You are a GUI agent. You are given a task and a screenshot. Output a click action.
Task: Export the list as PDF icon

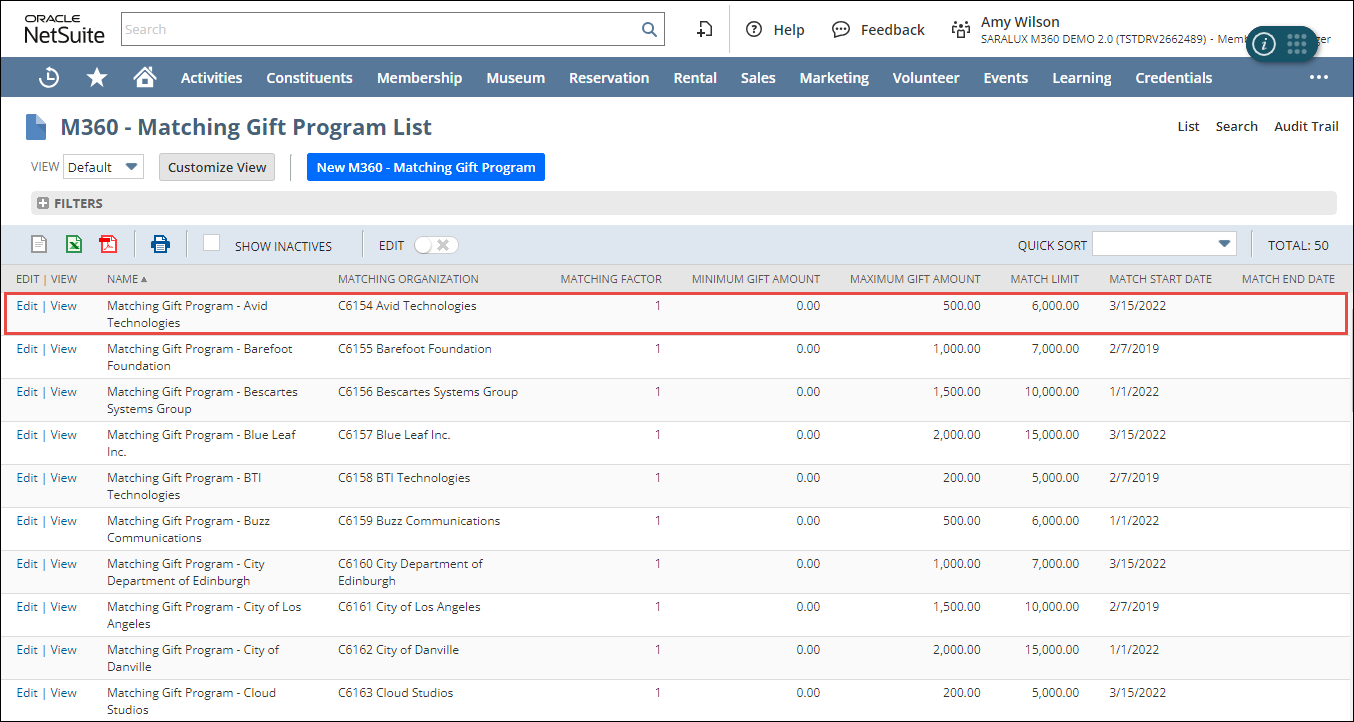(108, 244)
